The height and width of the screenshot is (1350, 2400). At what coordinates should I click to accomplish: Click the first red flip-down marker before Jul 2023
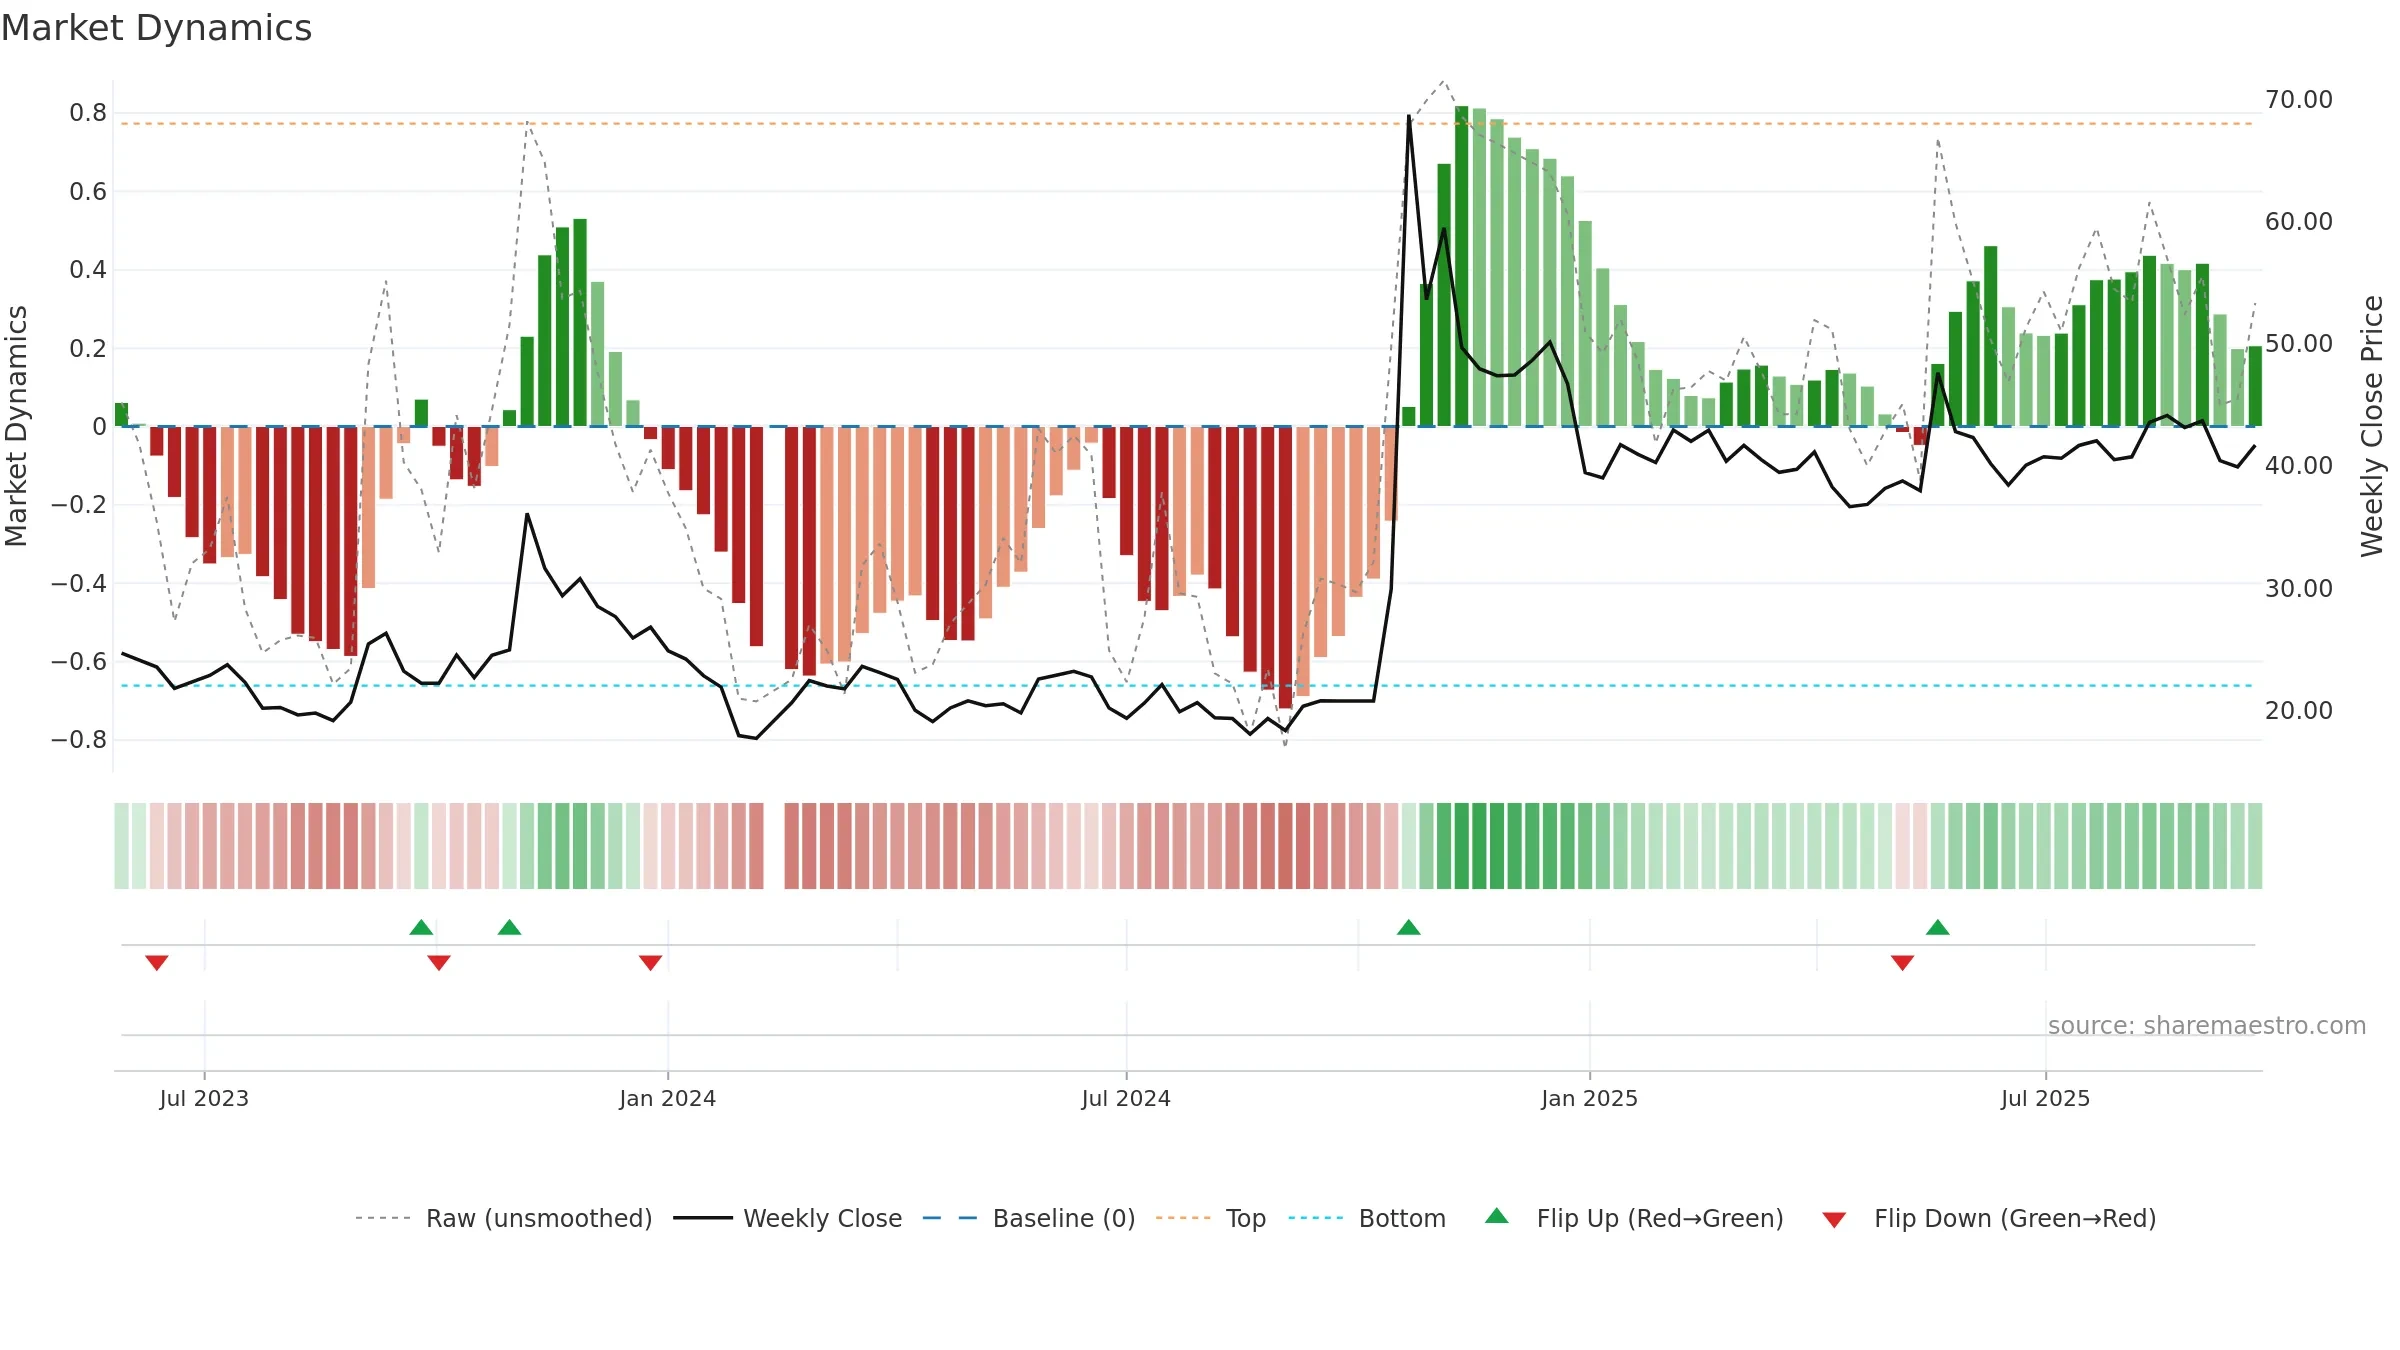pos(157,962)
